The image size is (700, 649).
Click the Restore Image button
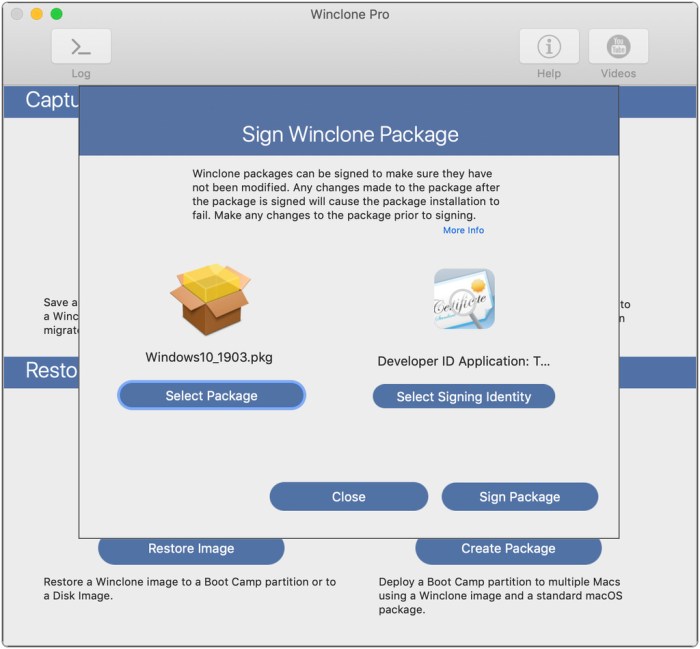click(x=191, y=549)
